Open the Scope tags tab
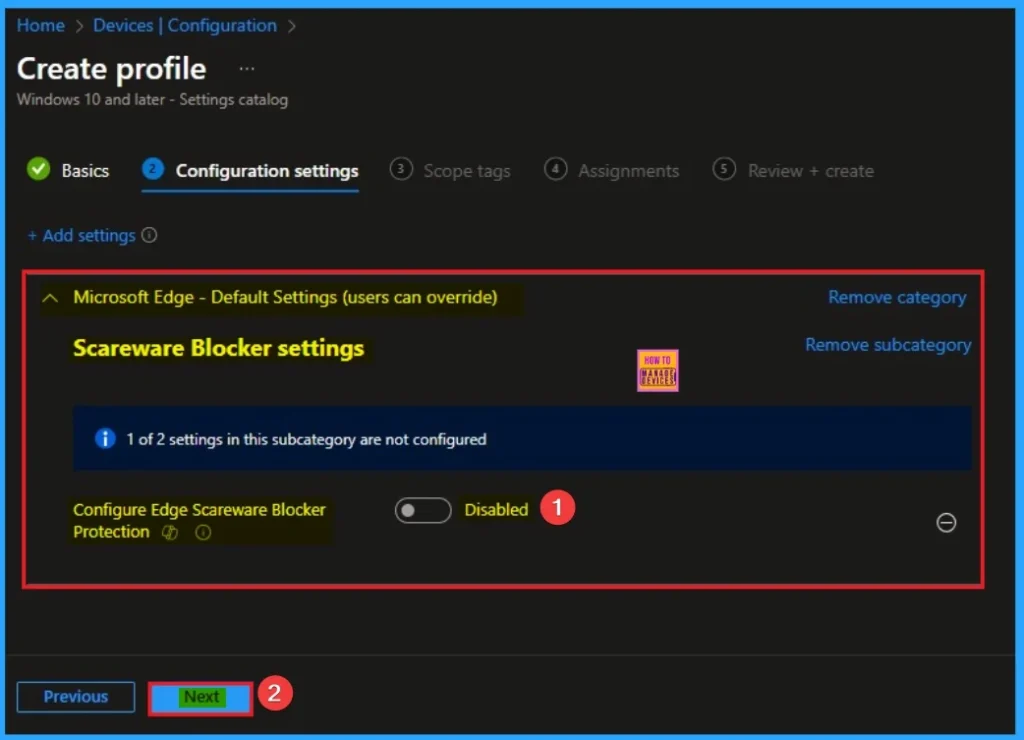The width and height of the screenshot is (1024, 740). (x=450, y=170)
